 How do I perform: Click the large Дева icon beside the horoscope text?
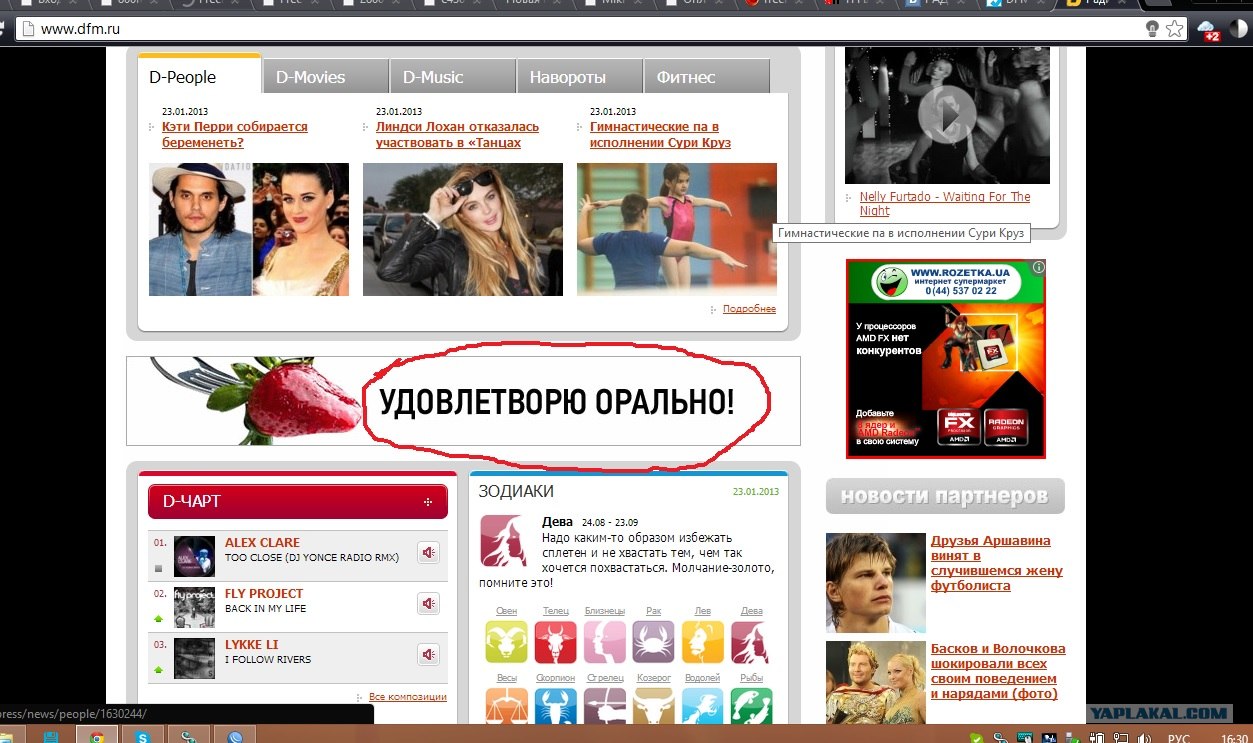[x=505, y=541]
